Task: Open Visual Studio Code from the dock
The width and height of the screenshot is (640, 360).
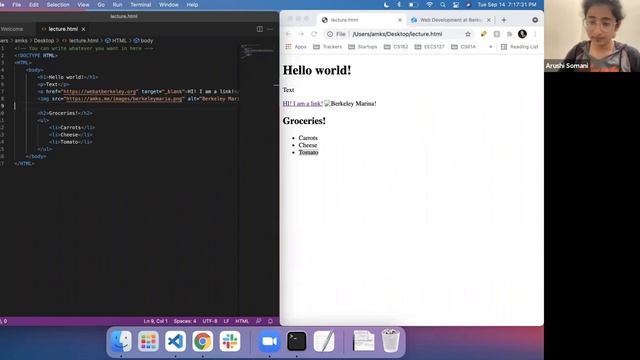Action: tap(176, 341)
